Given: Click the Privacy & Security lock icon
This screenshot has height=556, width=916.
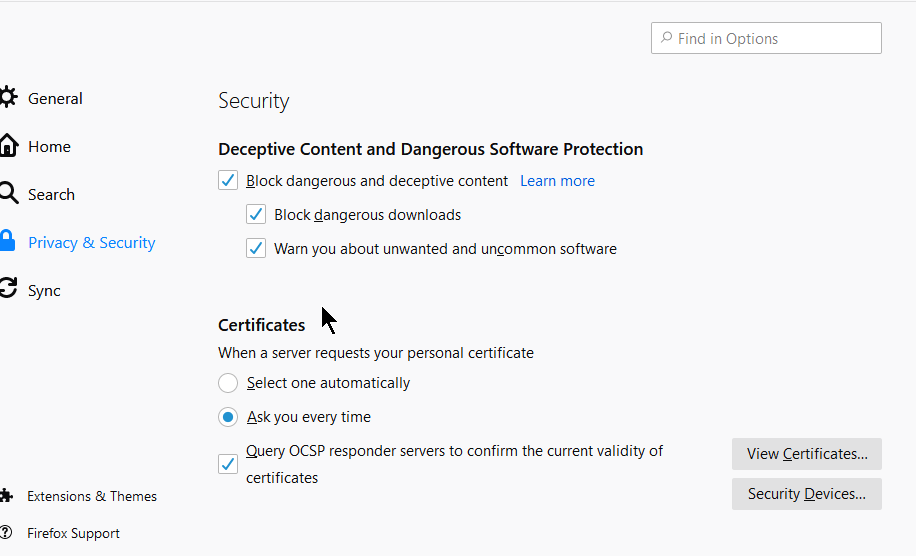Looking at the screenshot, I should click(x=8, y=241).
